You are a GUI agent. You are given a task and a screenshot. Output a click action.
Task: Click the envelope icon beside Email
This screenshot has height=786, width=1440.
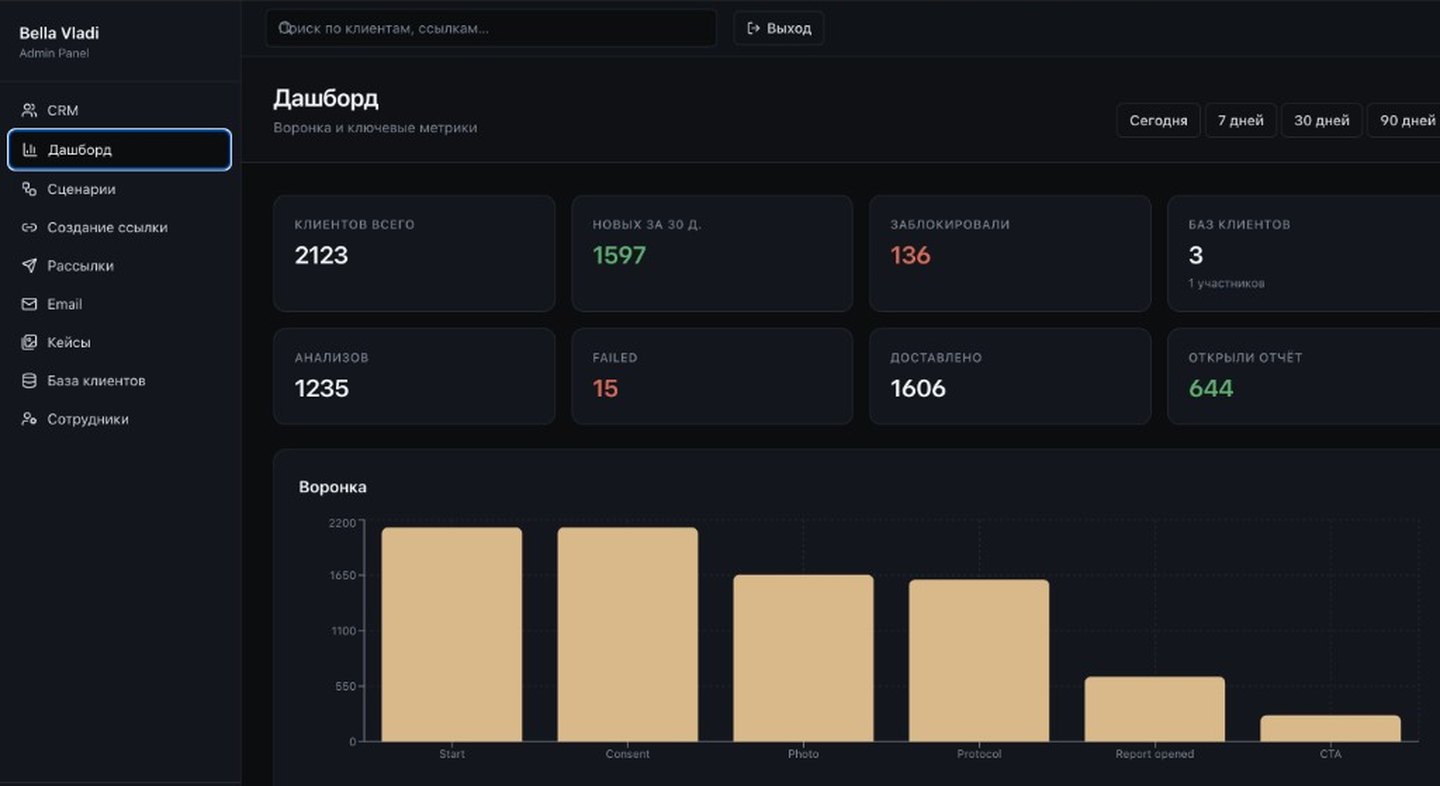click(29, 304)
